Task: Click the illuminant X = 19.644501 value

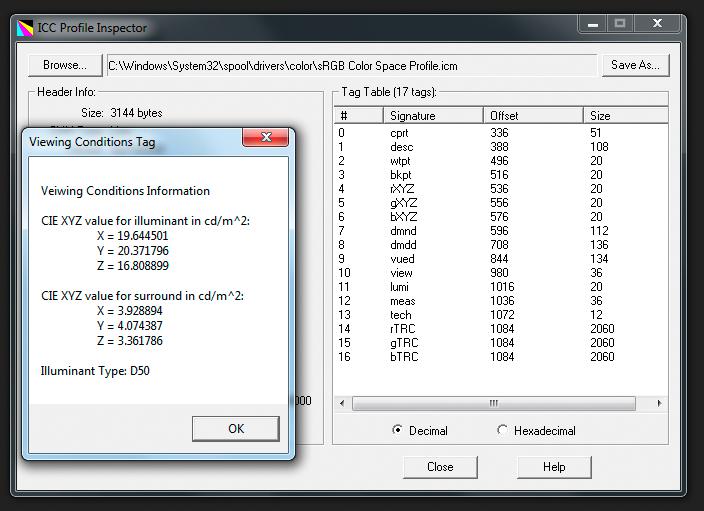Action: (x=132, y=236)
